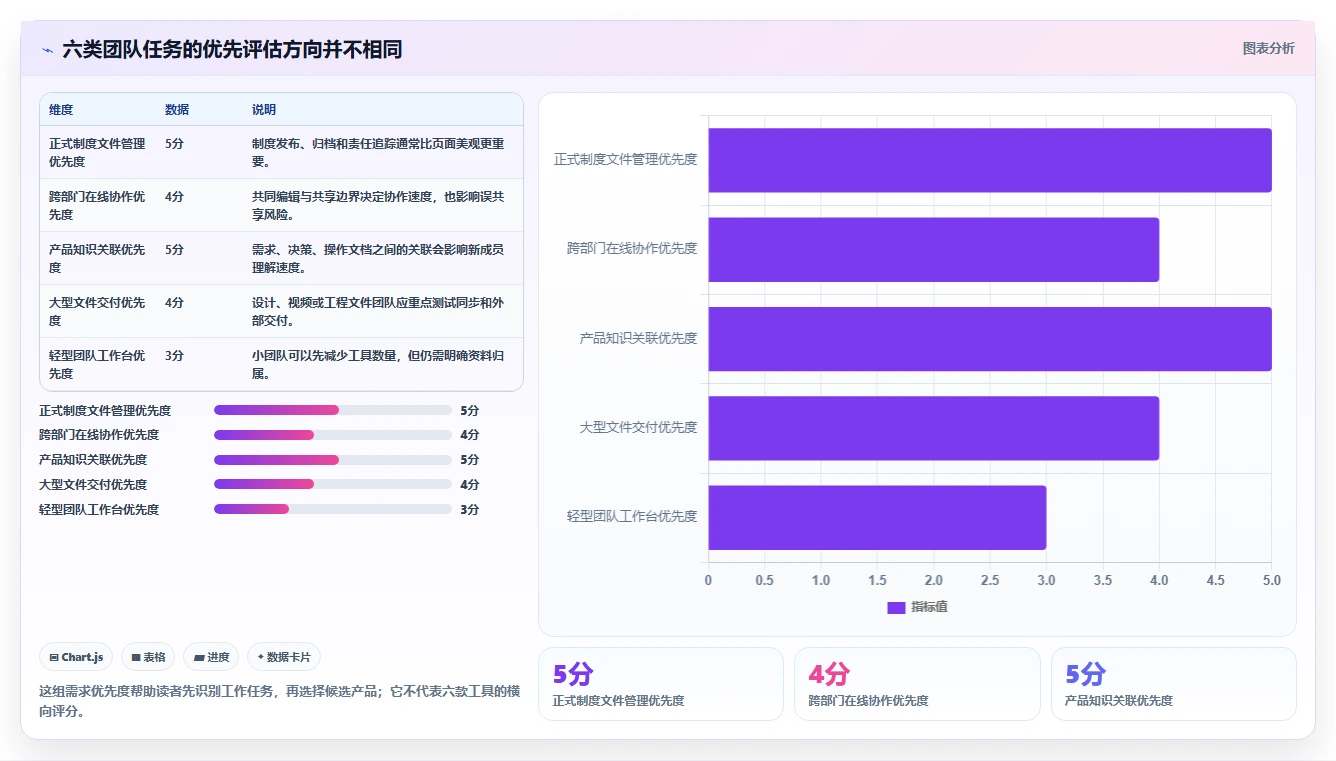Select the Chart.js tag chip

(77, 657)
